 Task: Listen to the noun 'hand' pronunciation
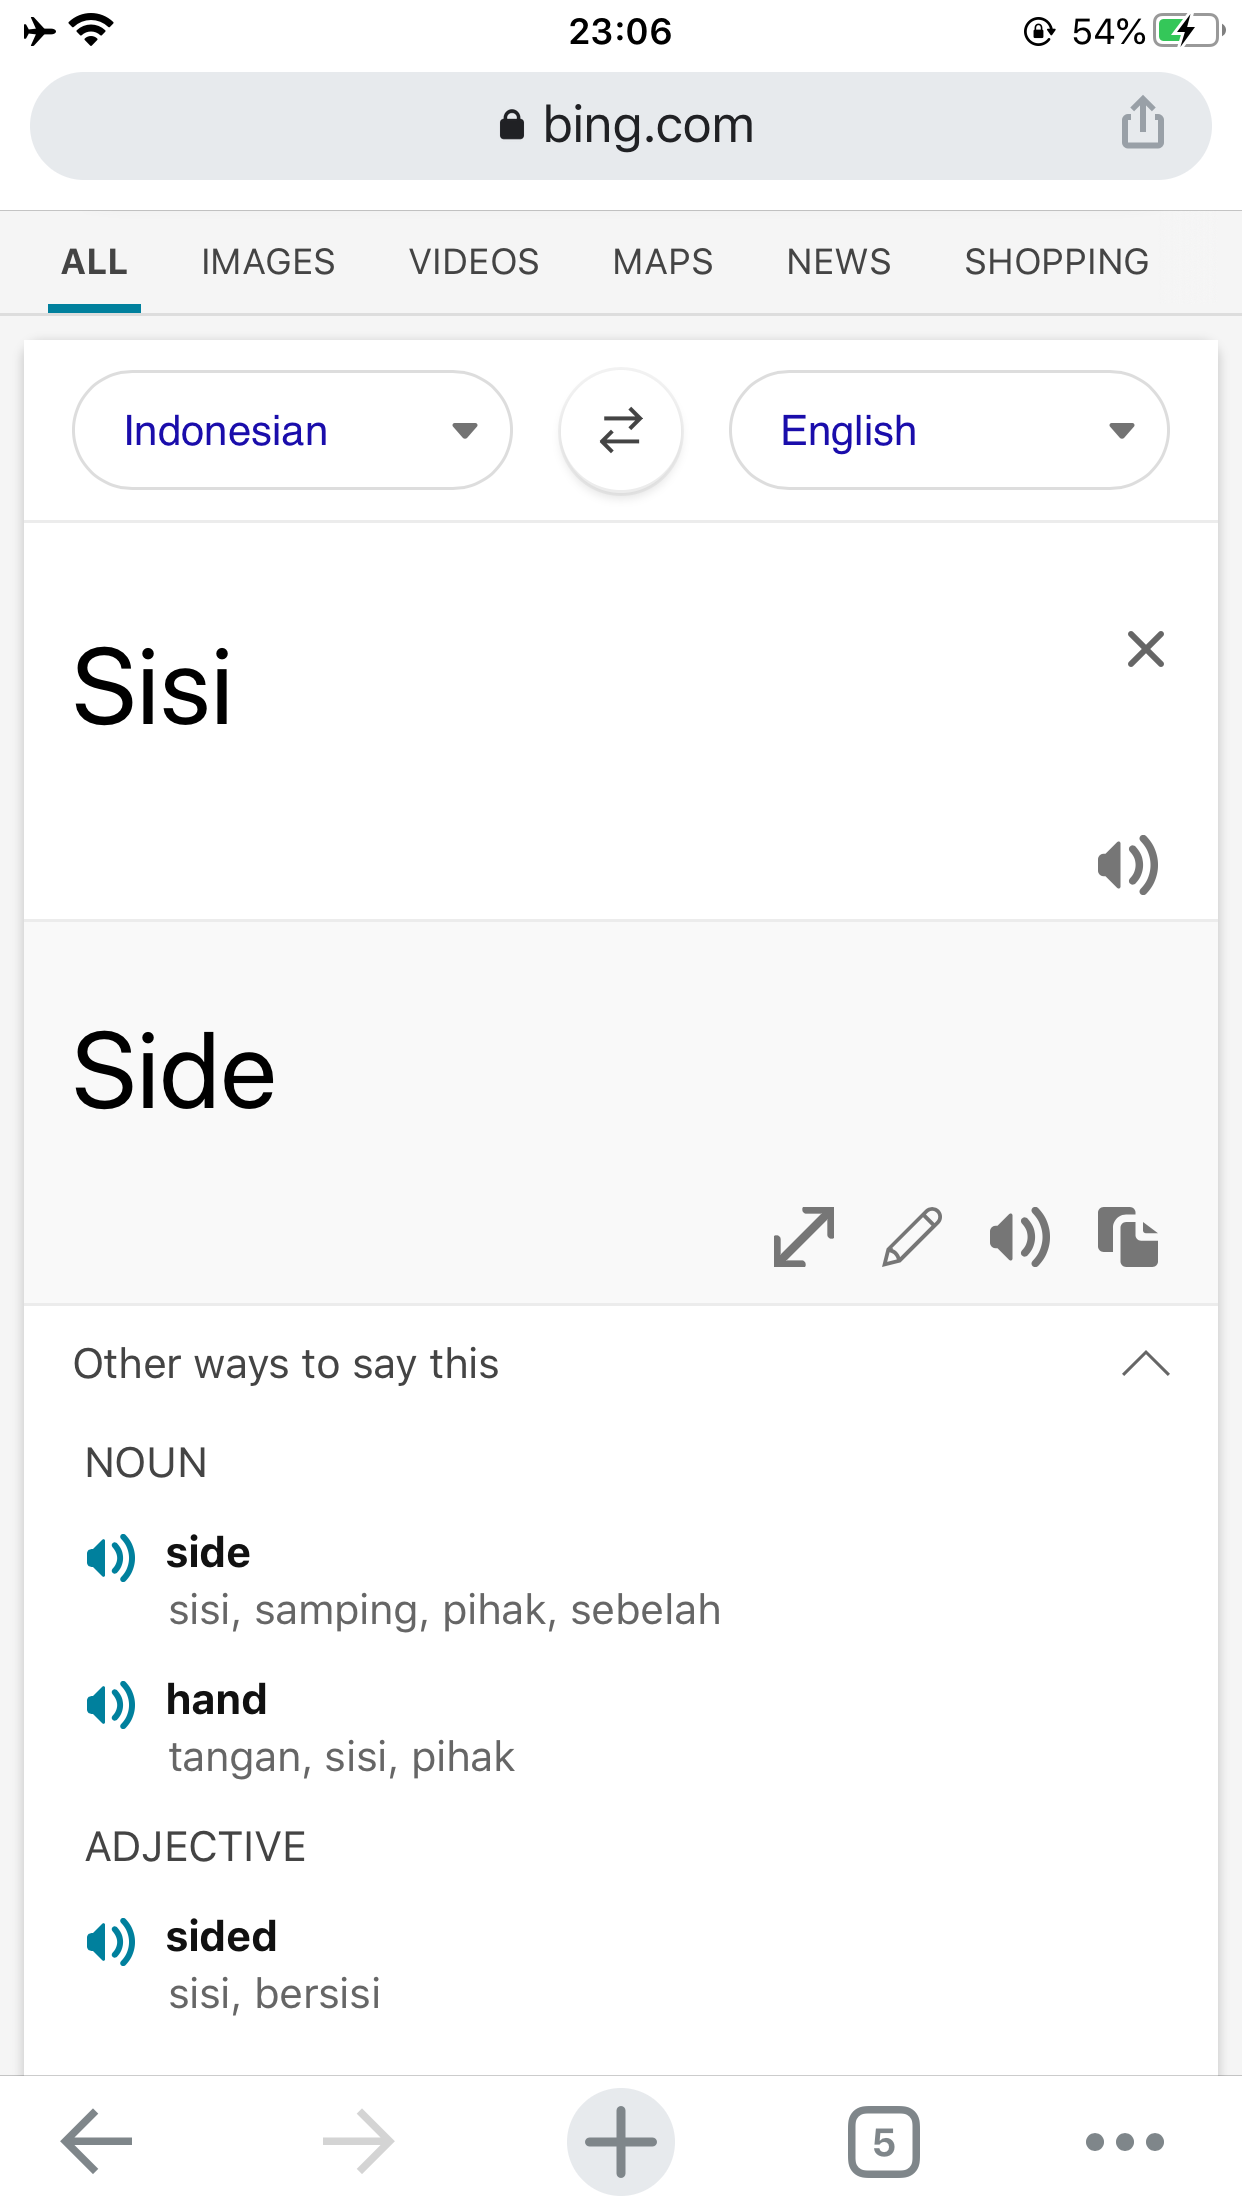coord(111,1704)
